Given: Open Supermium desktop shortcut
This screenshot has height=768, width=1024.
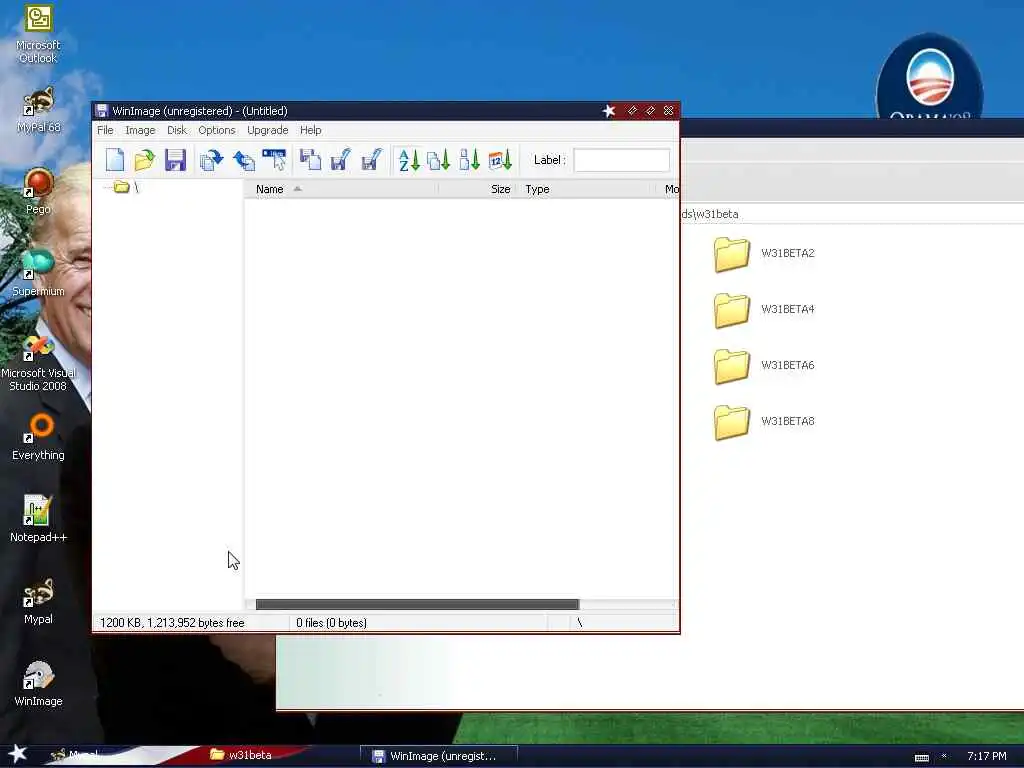Looking at the screenshot, I should point(38,274).
